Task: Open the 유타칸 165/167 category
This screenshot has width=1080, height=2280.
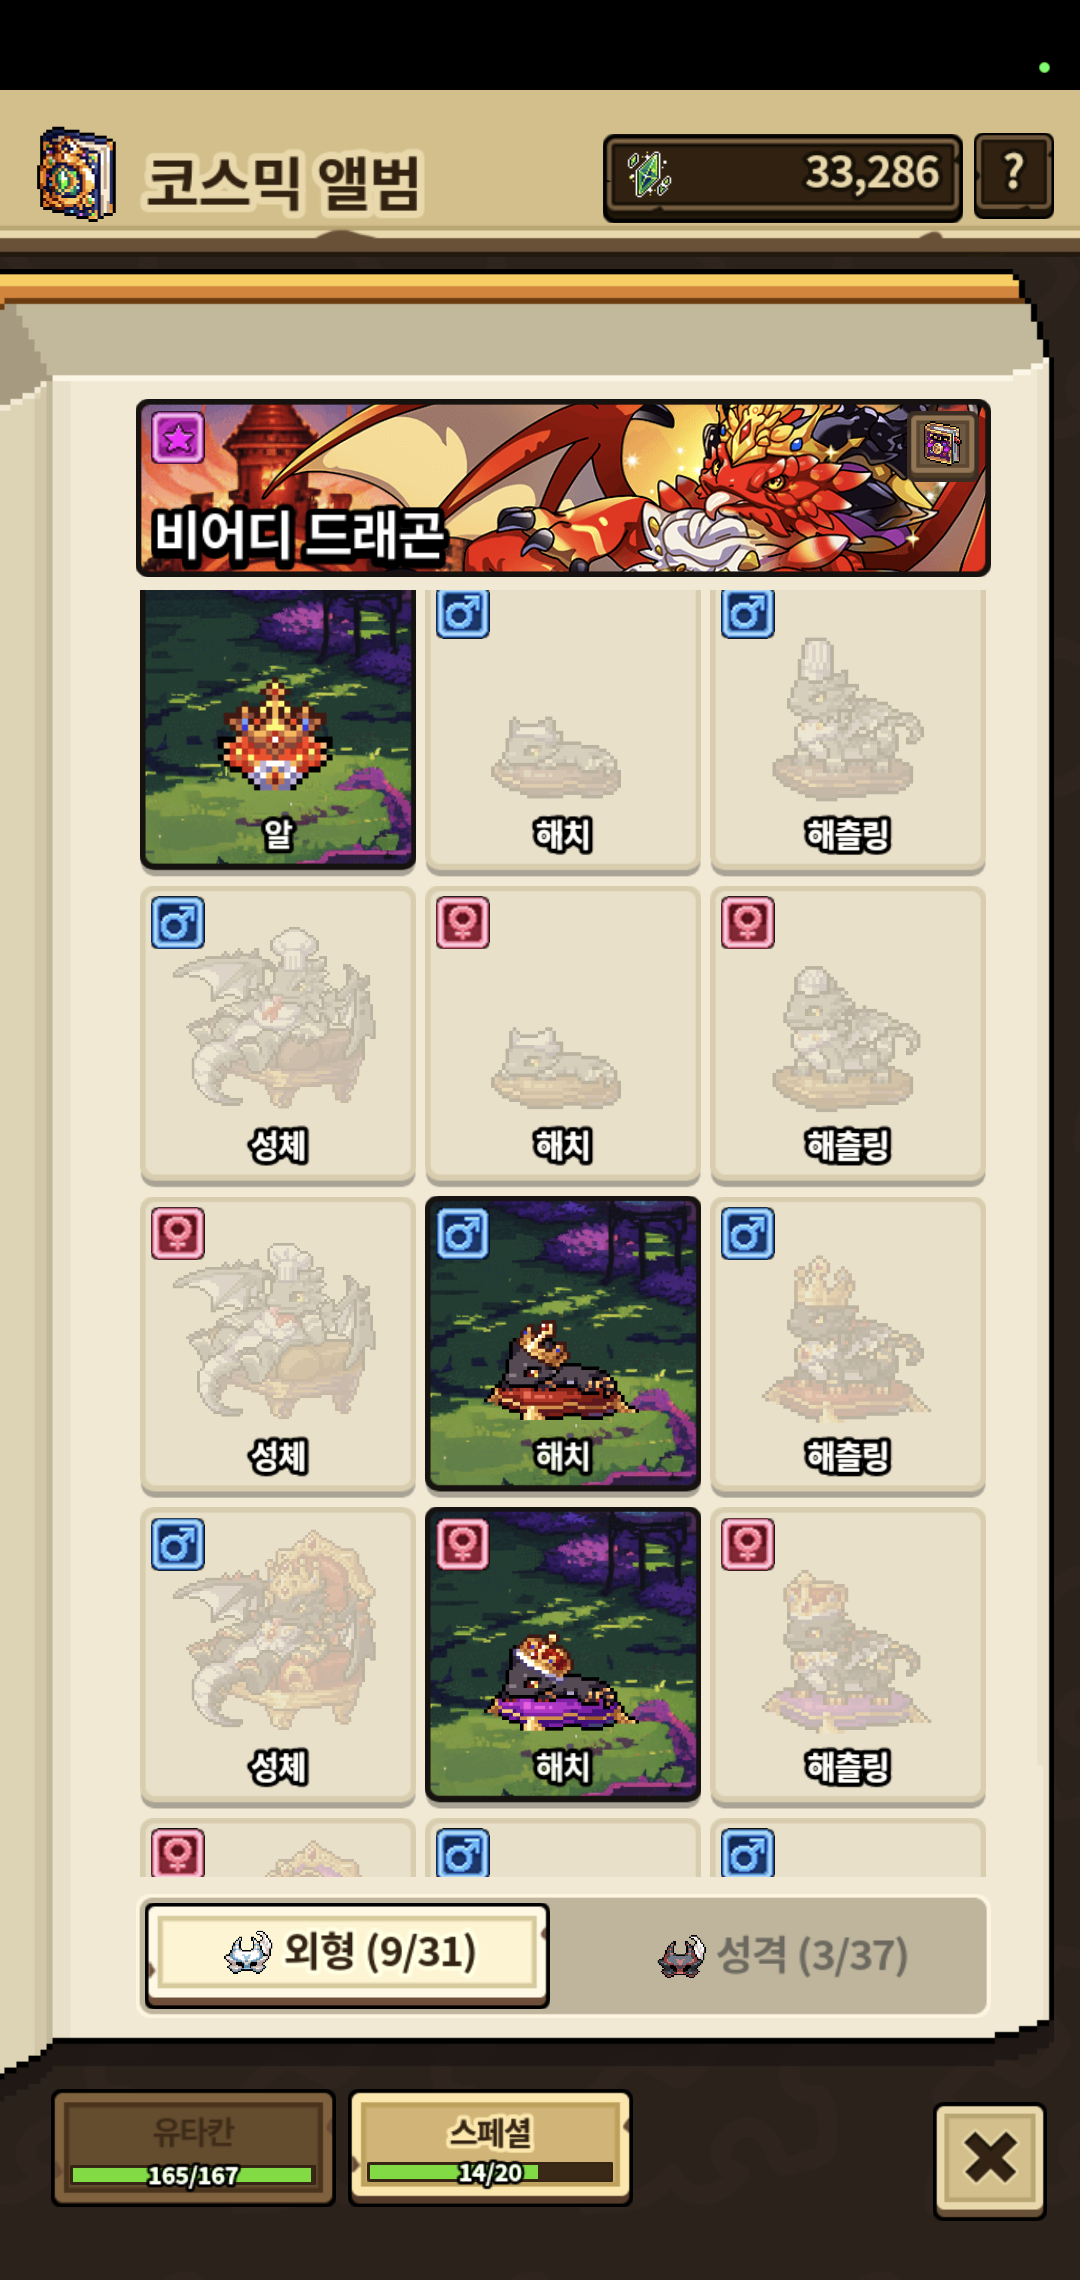Action: 193,2147
